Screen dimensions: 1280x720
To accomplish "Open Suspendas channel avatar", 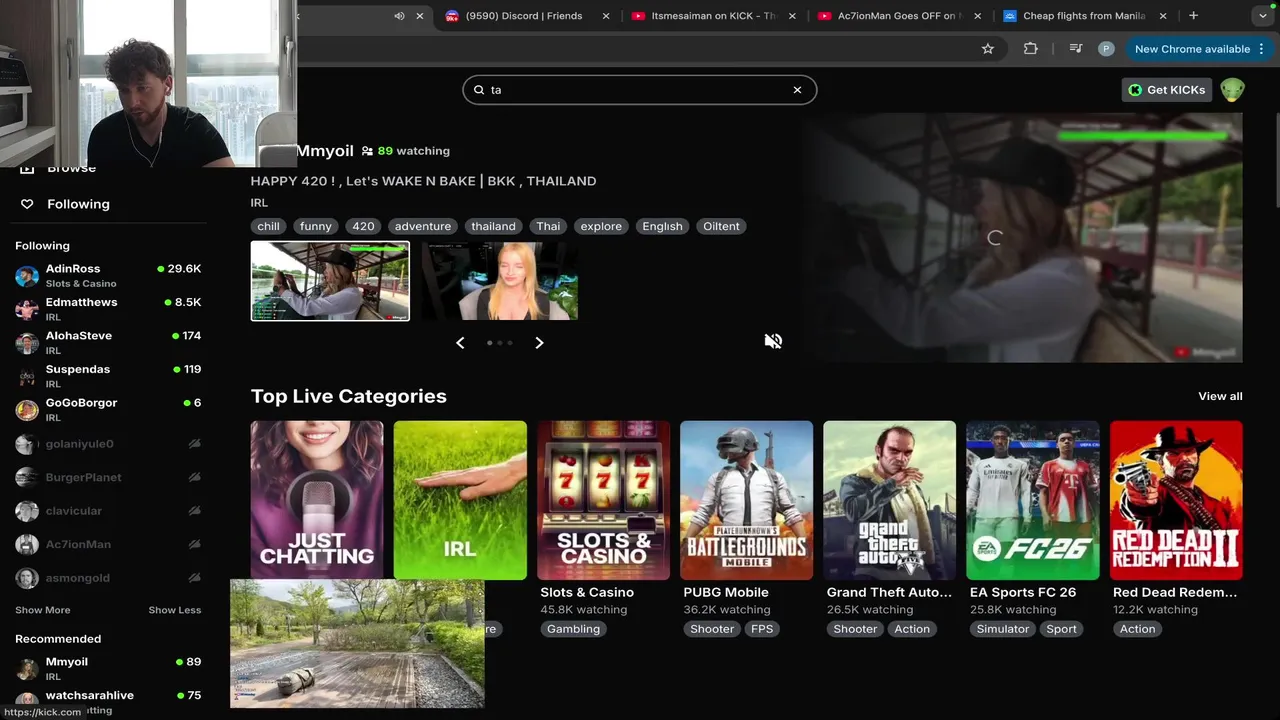I will click(27, 376).
